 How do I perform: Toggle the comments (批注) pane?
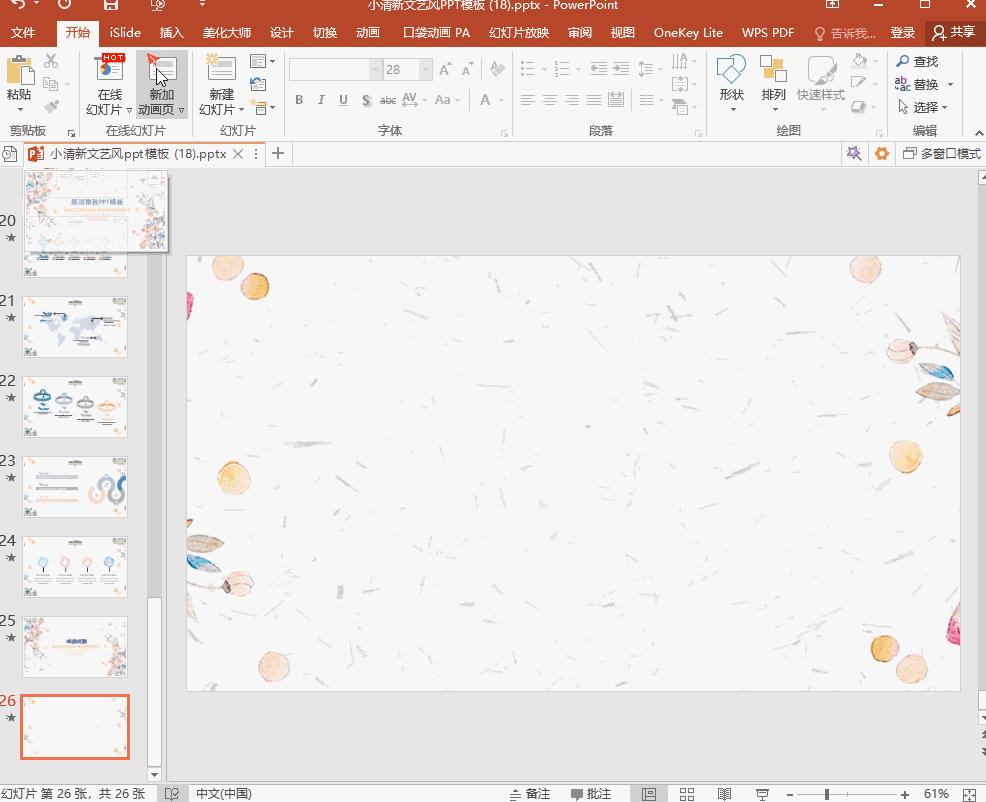(x=590, y=794)
